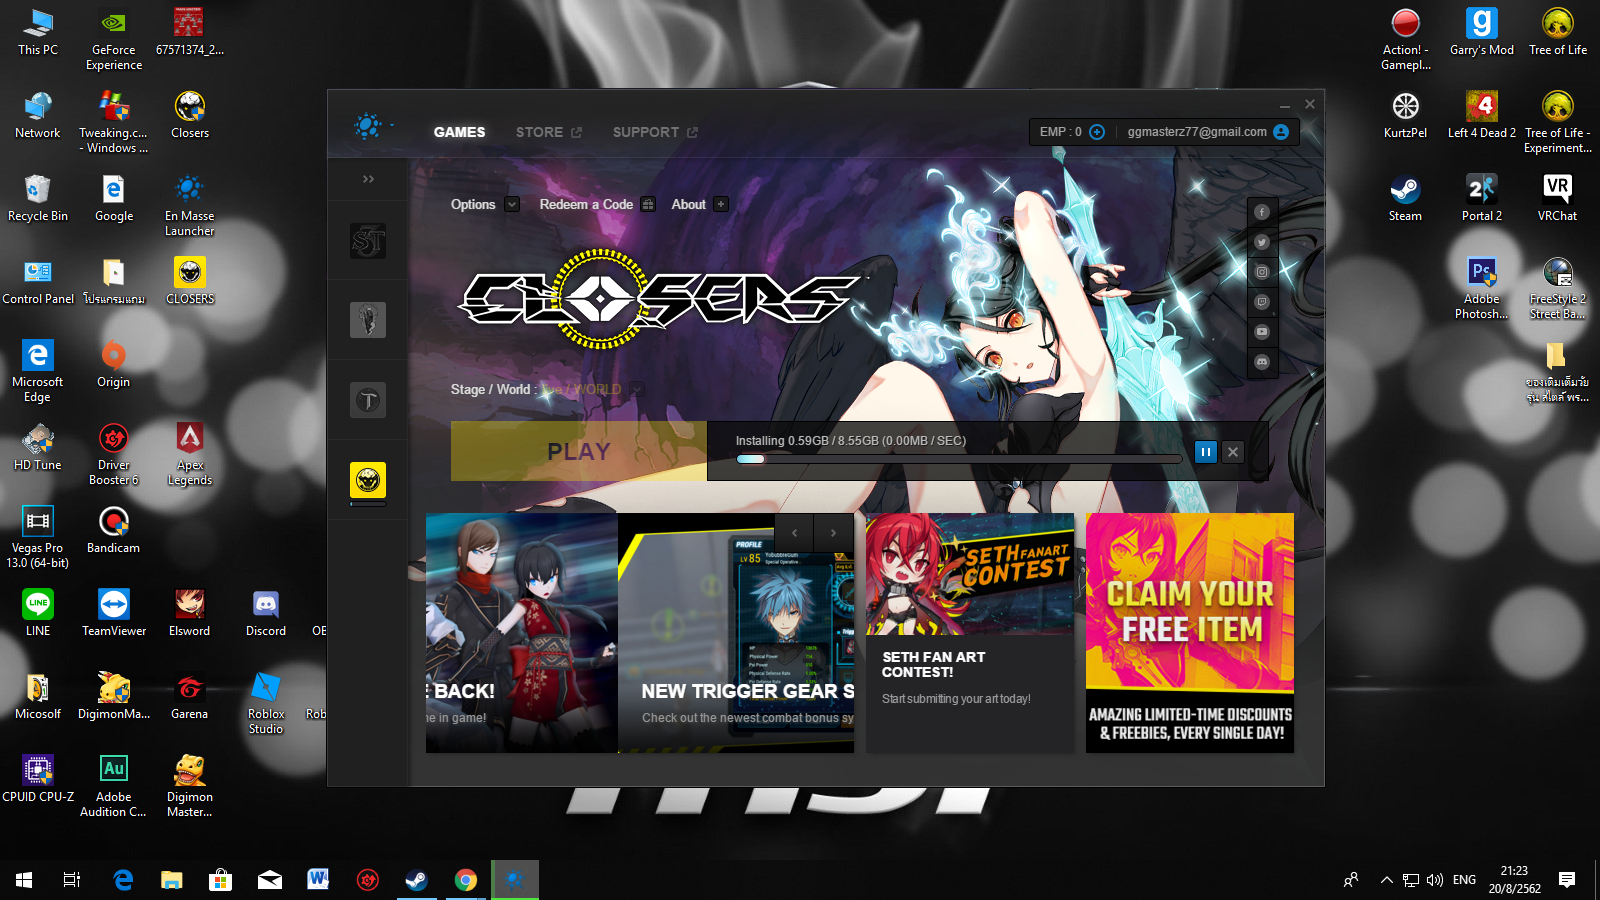Open GeForce Experience desktop shortcut

point(114,39)
